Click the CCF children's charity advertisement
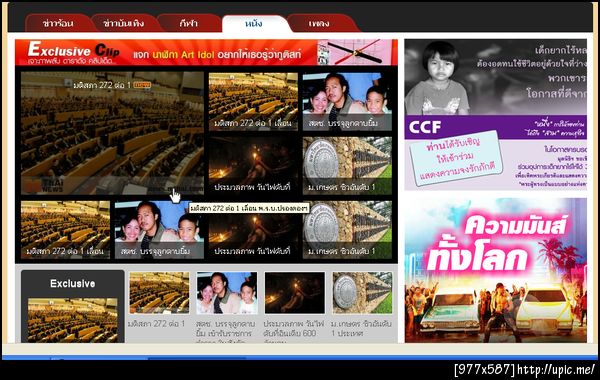 [x=496, y=114]
